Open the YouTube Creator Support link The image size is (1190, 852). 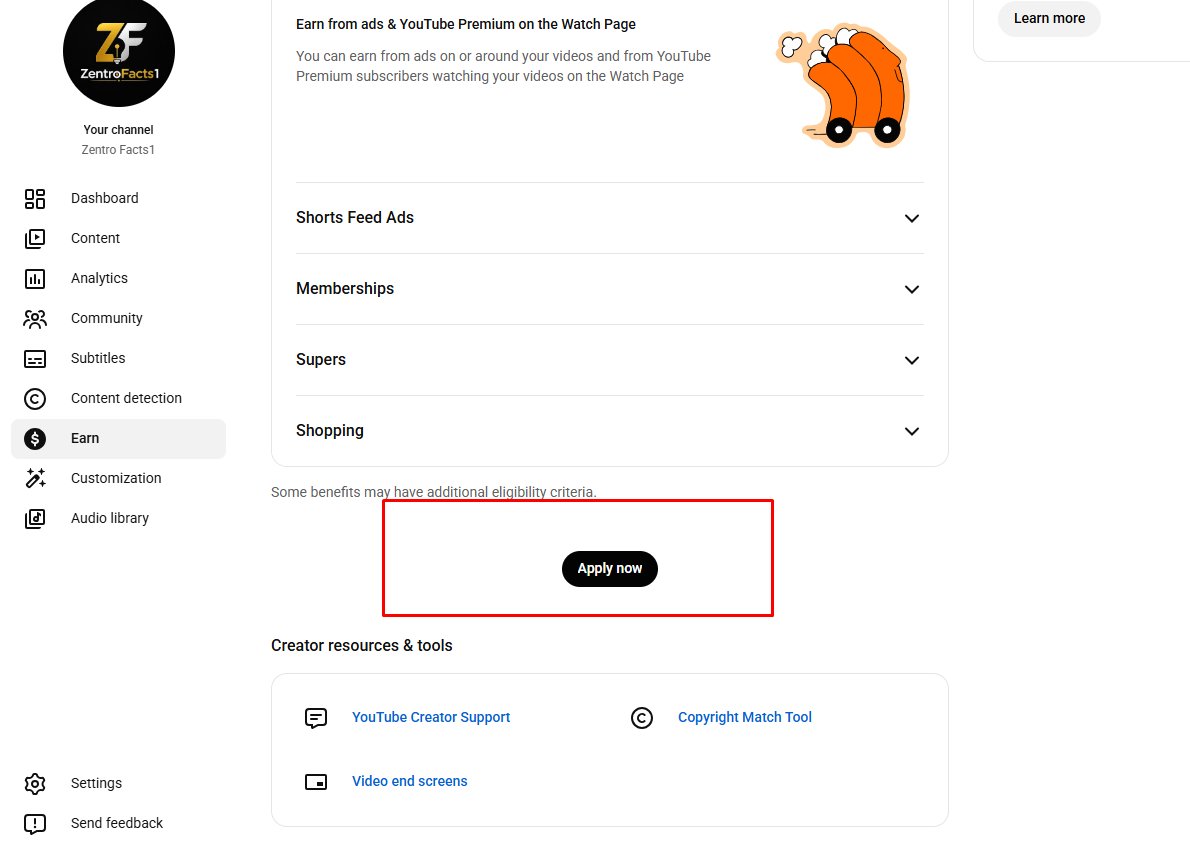(x=431, y=718)
